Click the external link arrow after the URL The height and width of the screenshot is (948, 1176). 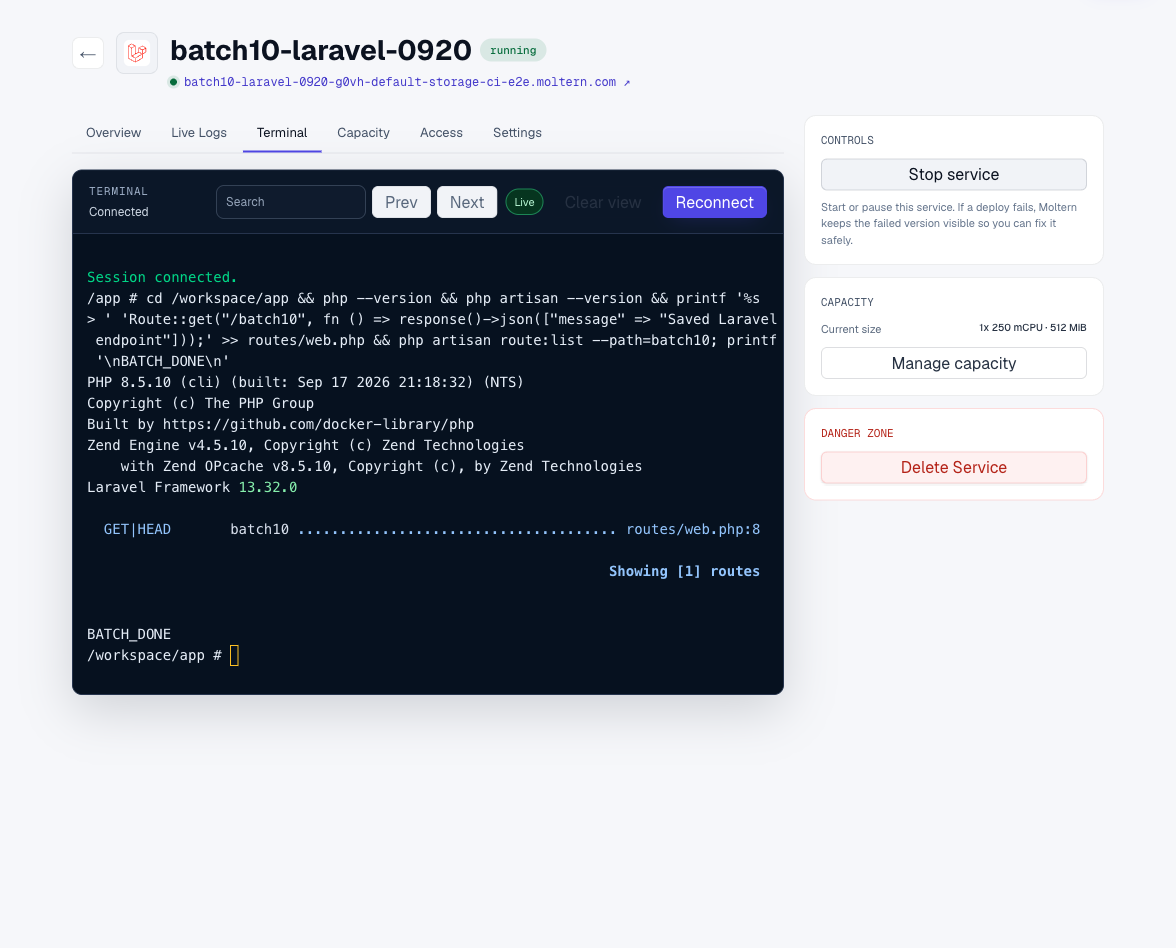(627, 82)
